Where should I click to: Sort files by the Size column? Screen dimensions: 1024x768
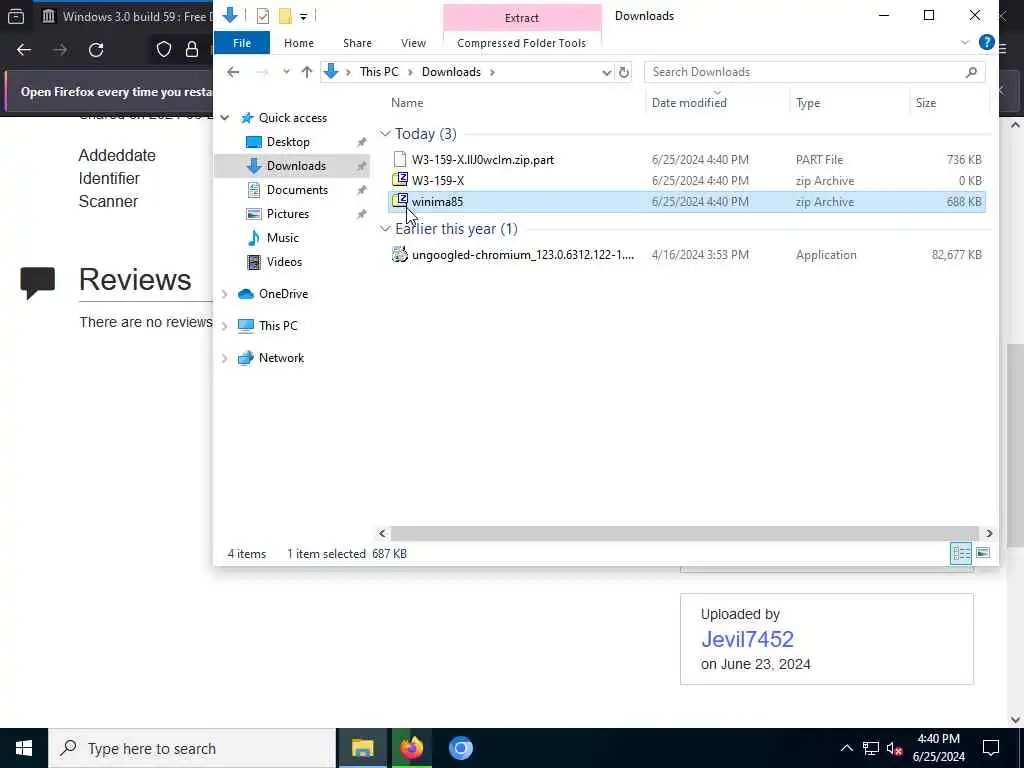(925, 103)
